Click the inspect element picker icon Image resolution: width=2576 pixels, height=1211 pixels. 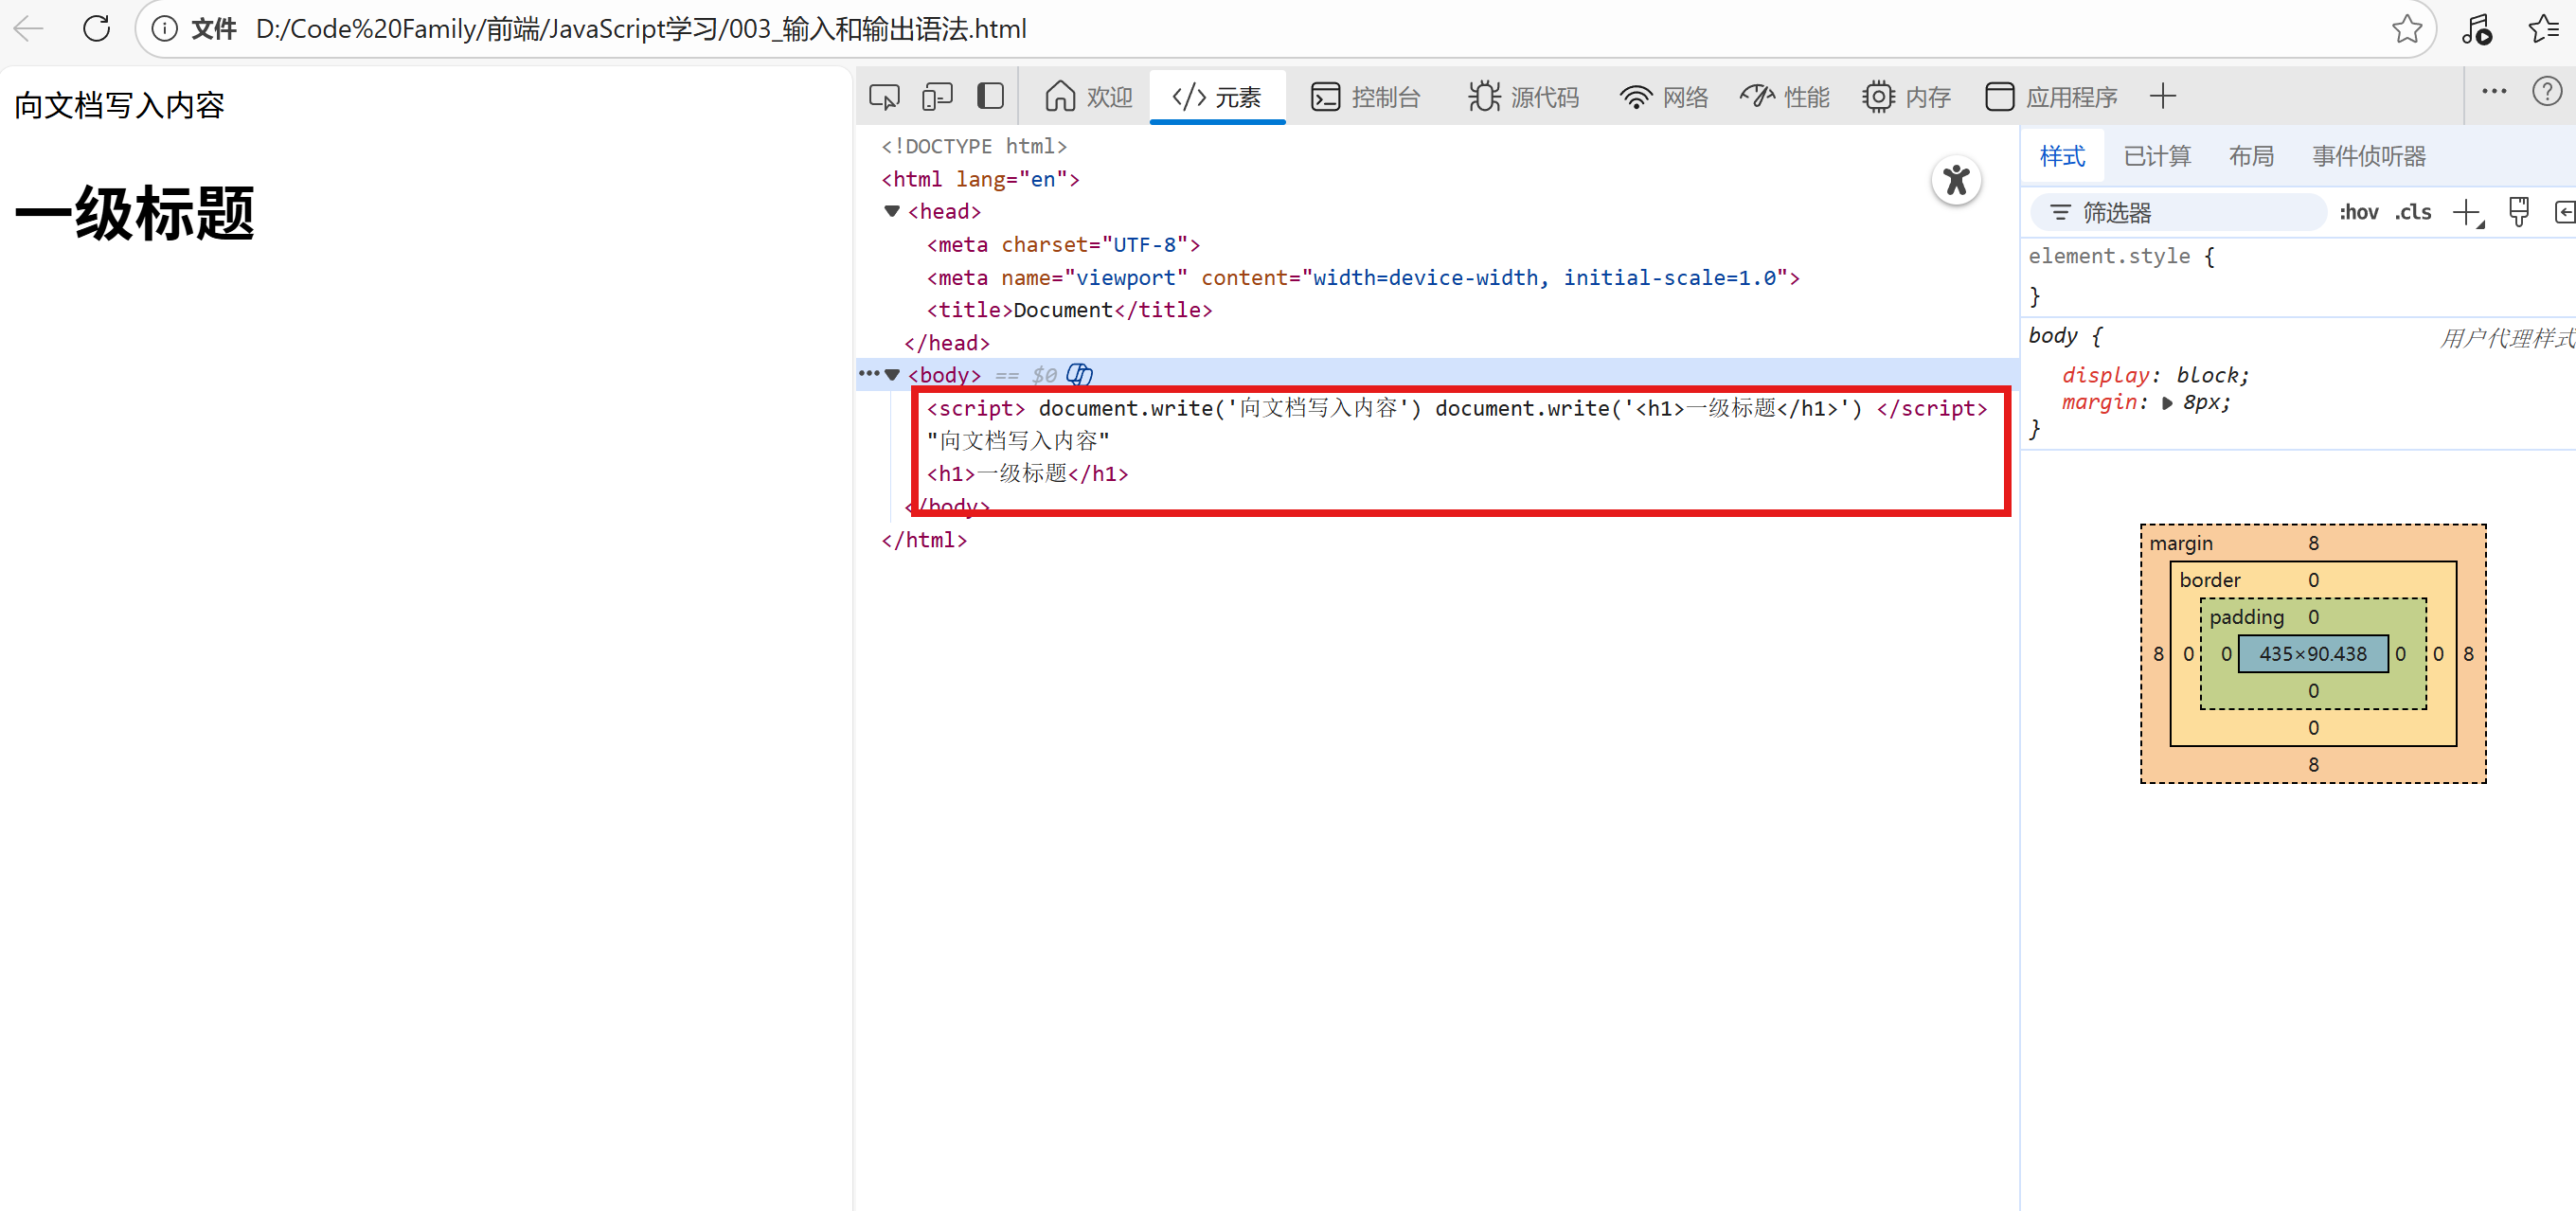point(884,97)
